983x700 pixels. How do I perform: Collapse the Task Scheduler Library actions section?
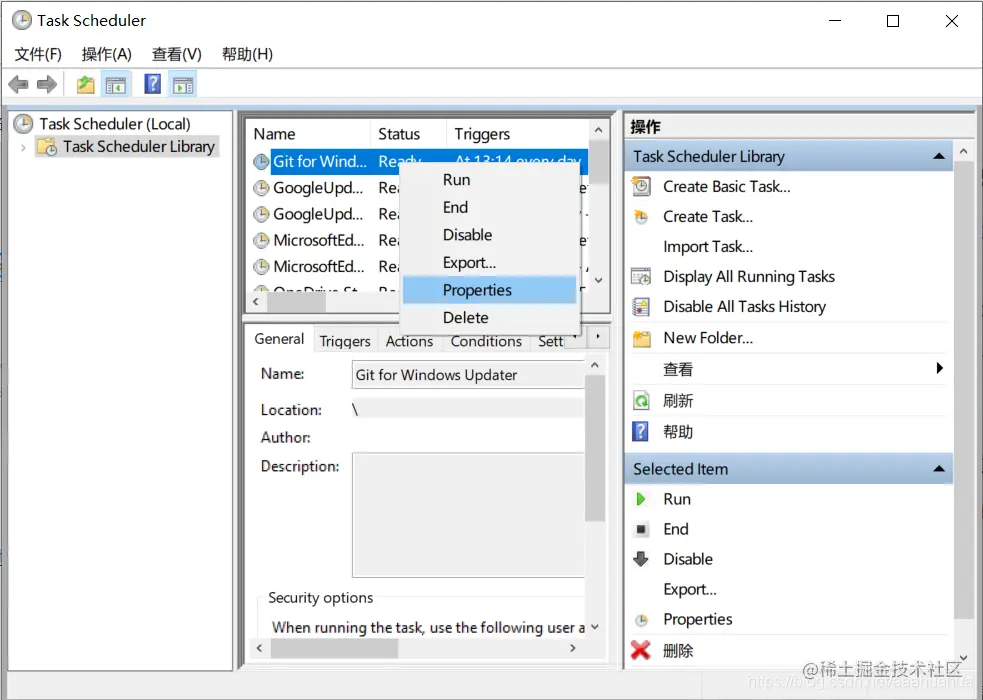click(938, 156)
